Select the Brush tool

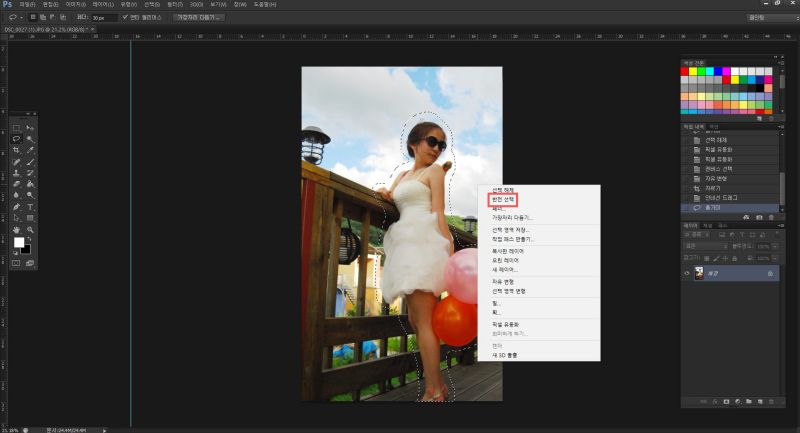coord(30,162)
